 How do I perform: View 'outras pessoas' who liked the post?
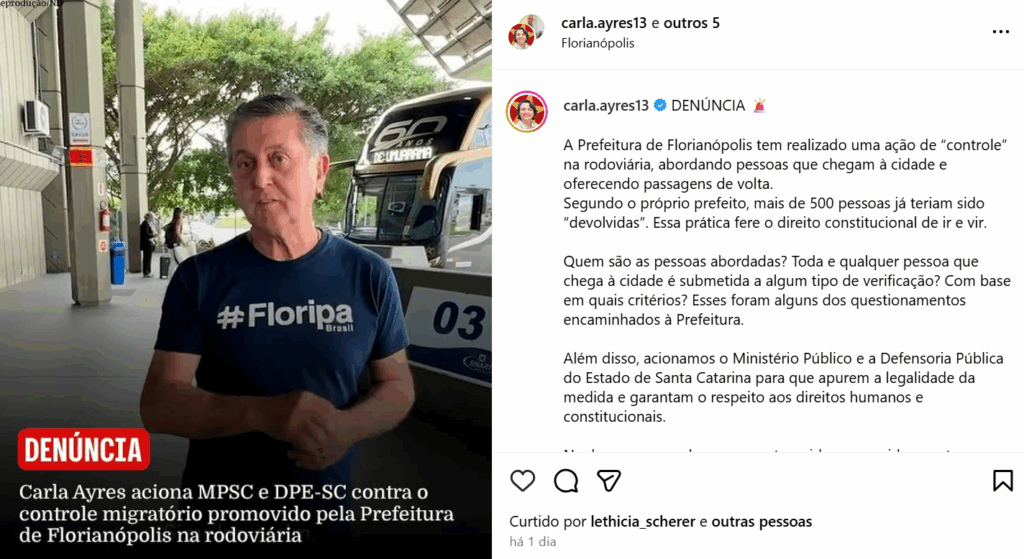[761, 522]
